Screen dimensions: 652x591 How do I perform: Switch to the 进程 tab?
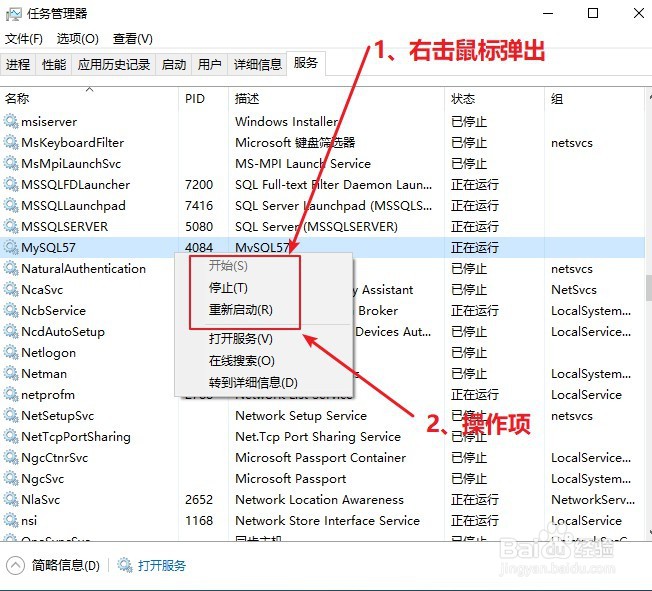[18, 64]
